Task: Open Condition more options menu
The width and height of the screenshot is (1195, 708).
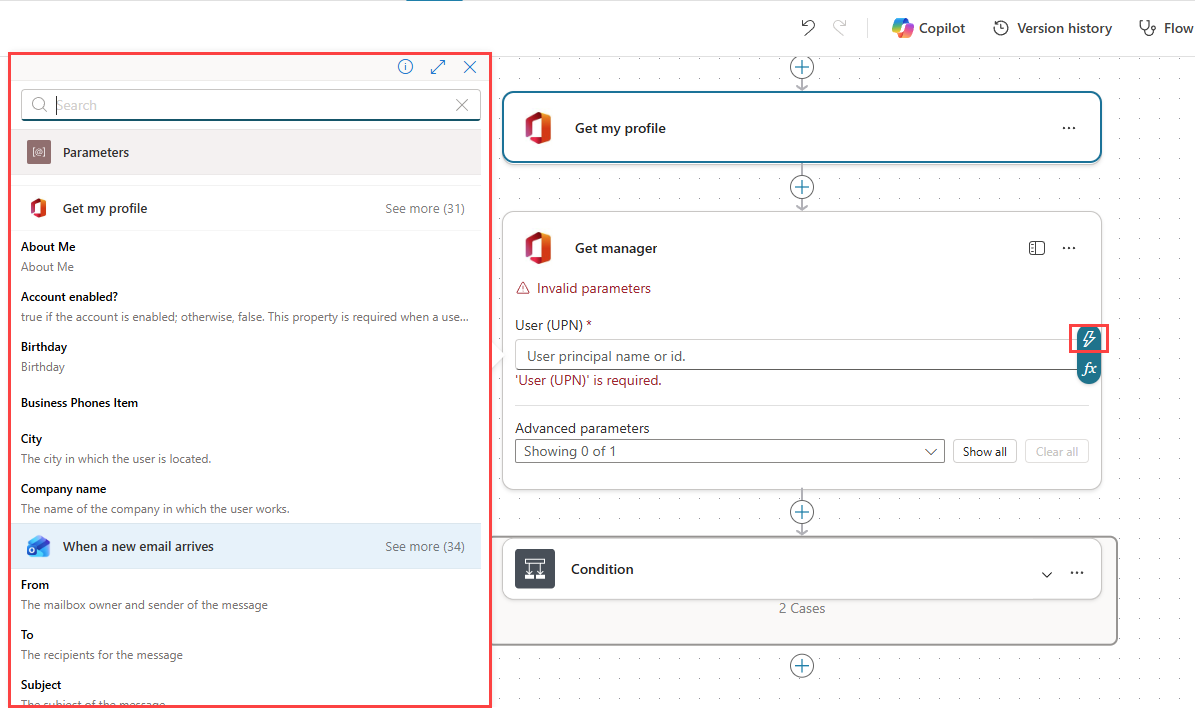Action: [x=1077, y=573]
